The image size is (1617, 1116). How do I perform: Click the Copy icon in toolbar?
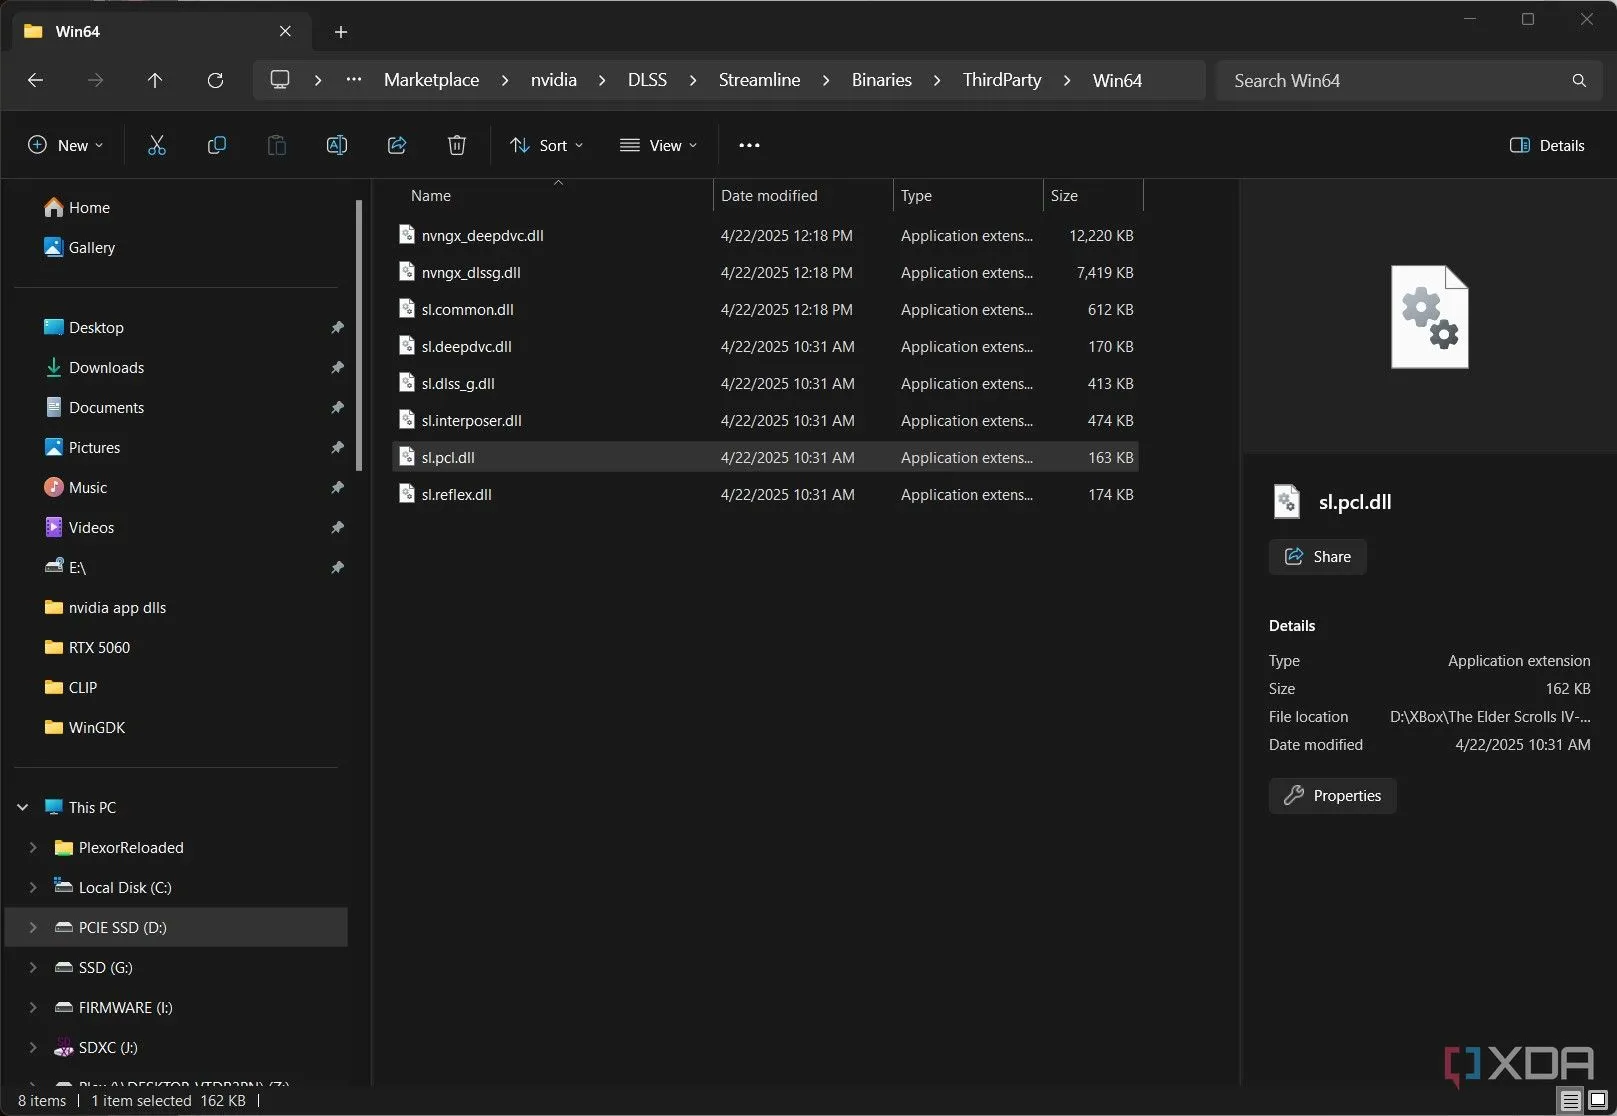[x=216, y=145]
